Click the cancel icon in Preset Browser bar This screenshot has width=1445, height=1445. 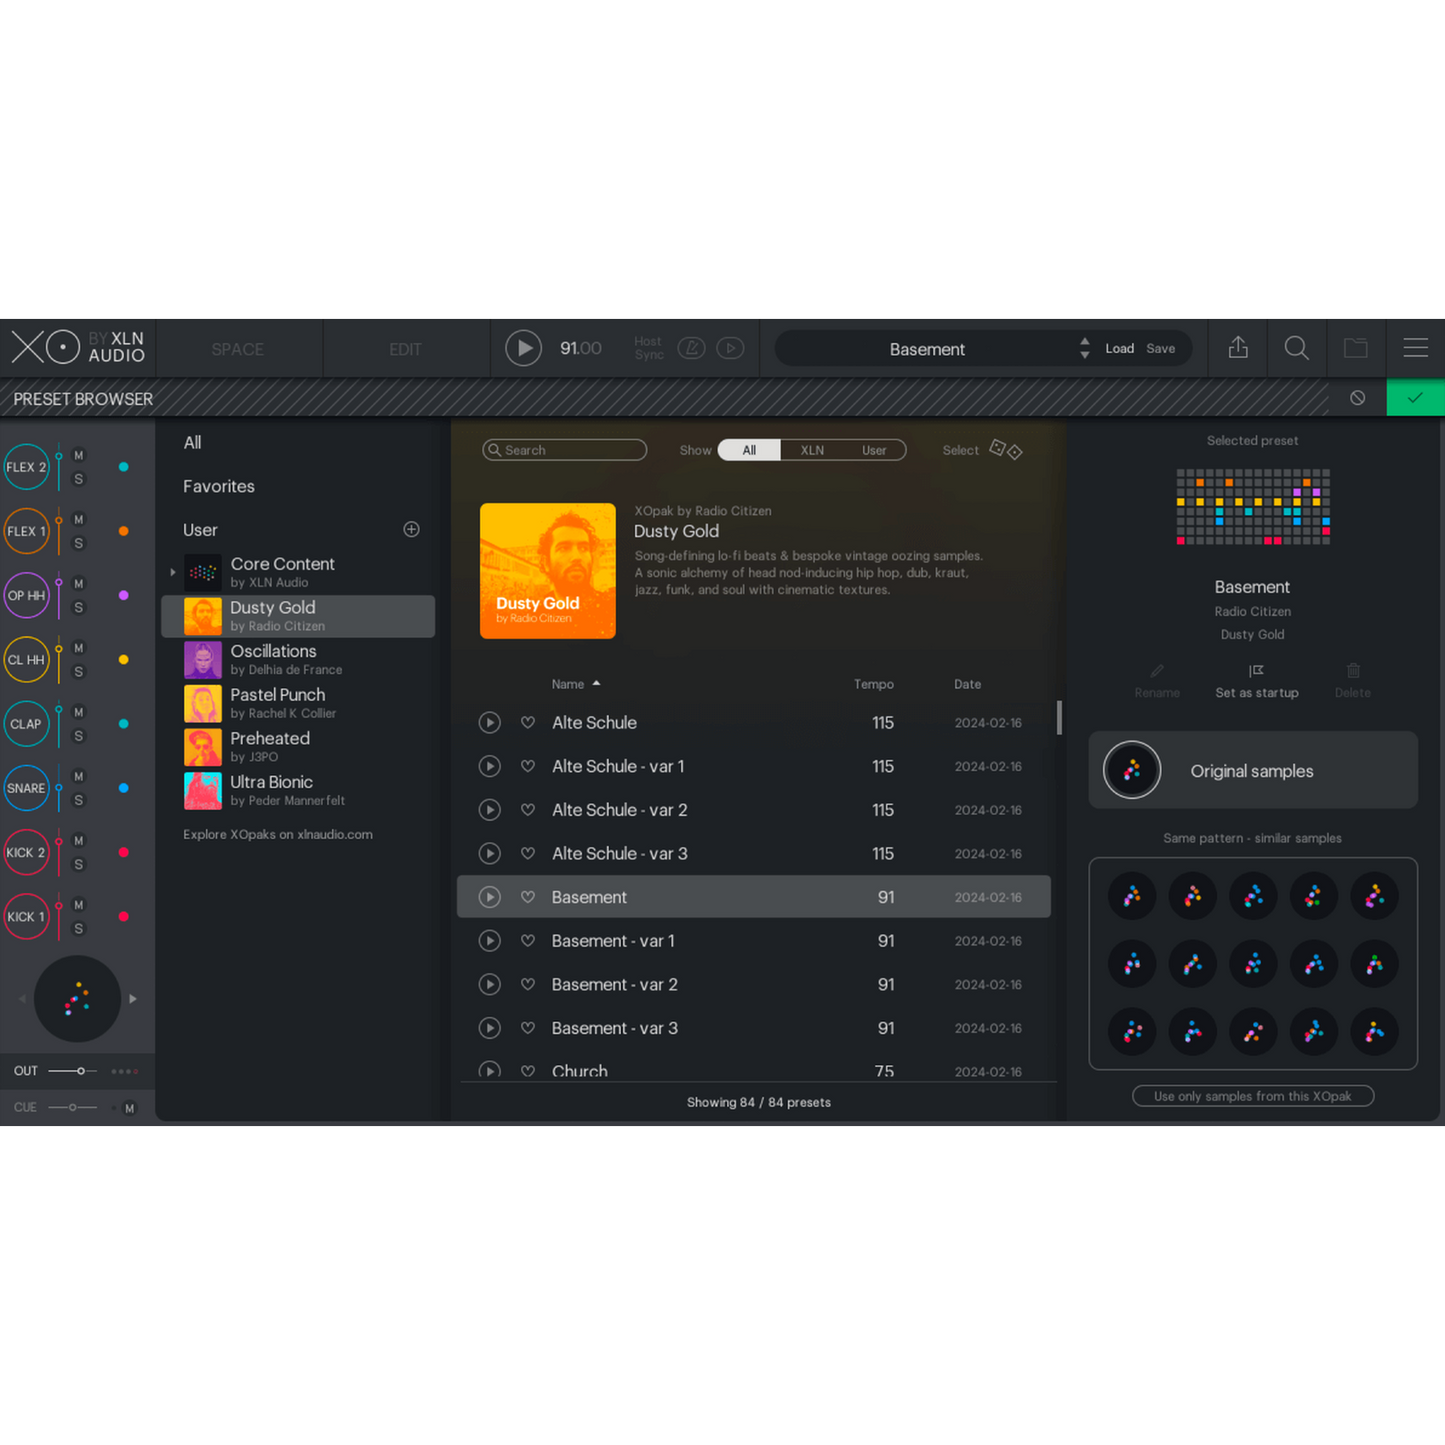(1357, 398)
